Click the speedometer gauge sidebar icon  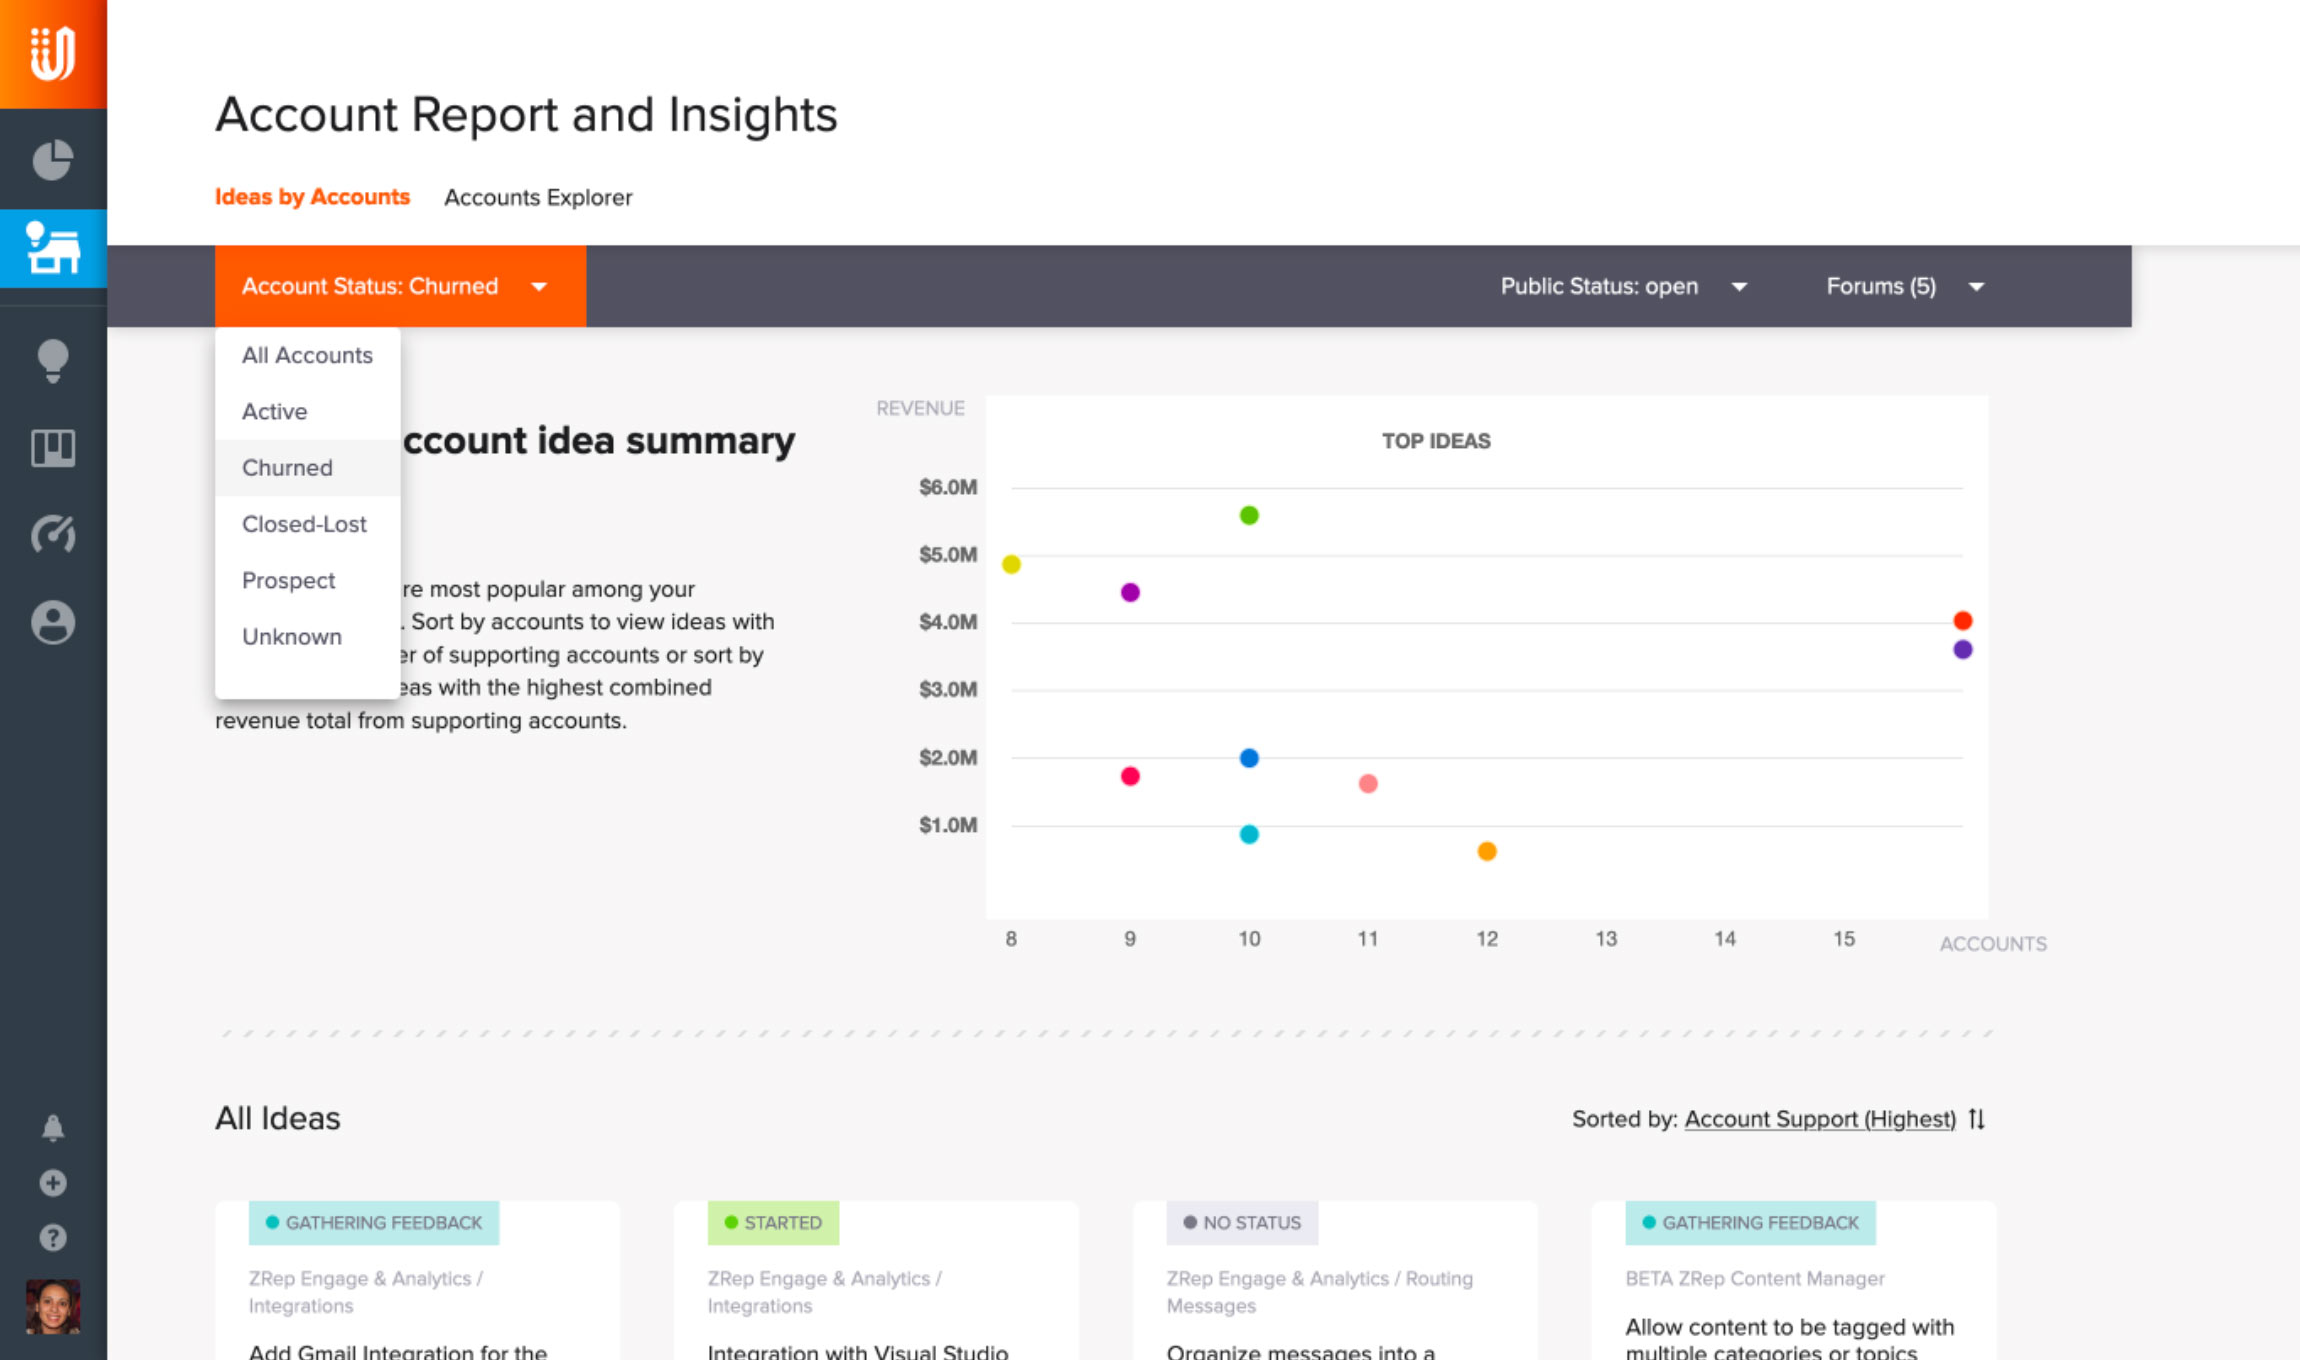point(53,535)
